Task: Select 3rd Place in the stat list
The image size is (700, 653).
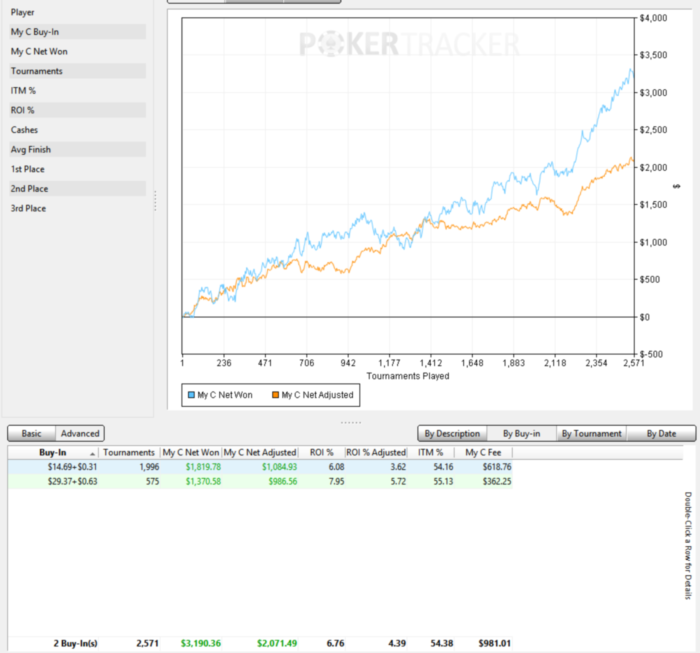Action: [78, 208]
